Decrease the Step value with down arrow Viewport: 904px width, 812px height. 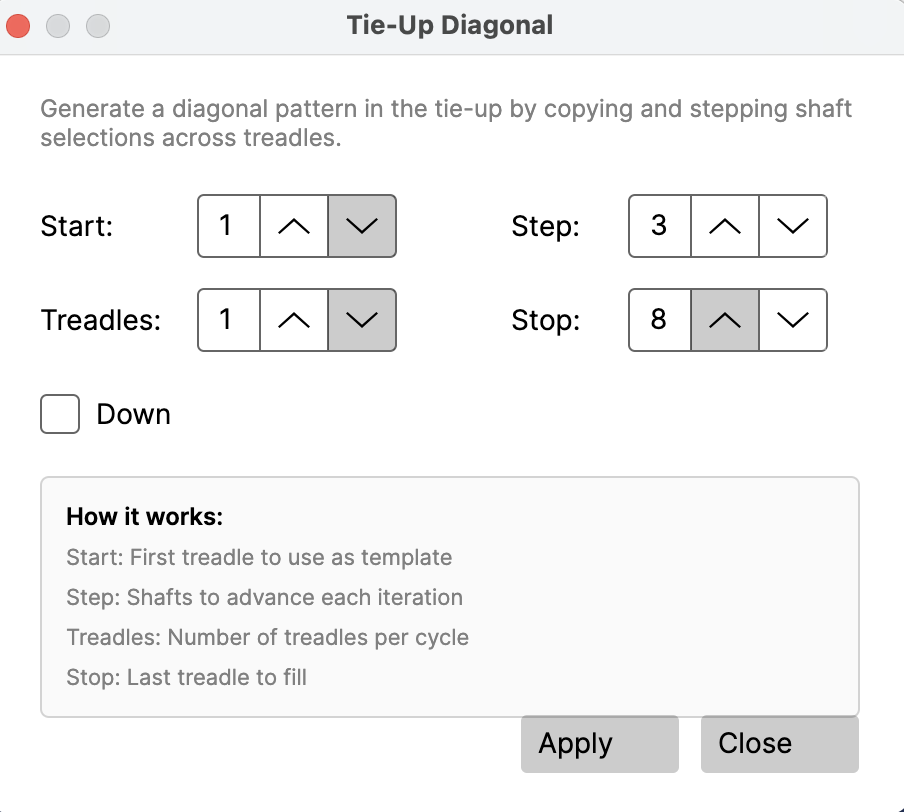coord(793,226)
